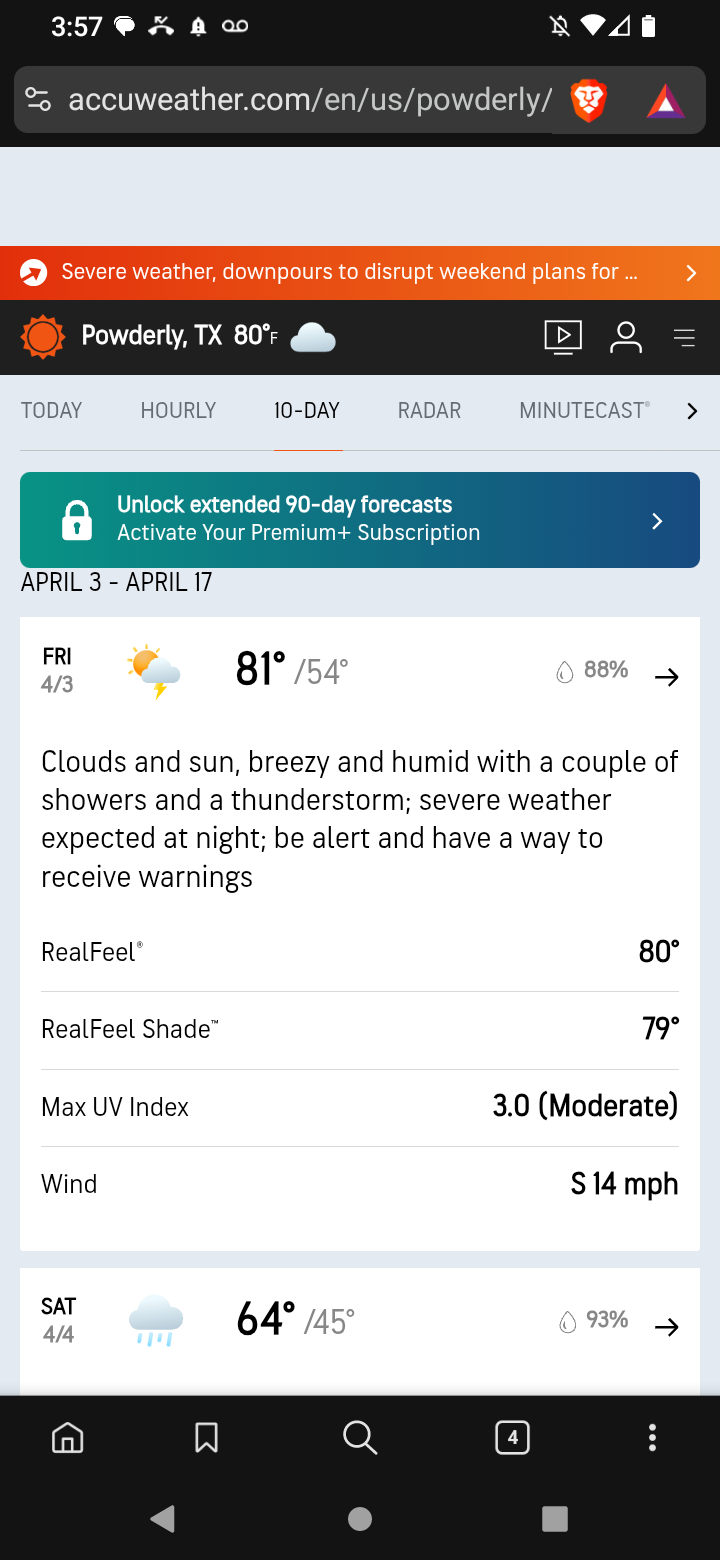The image size is (720, 1560).
Task: Tap Unlock extended 90-day forecasts banner
Action: pos(360,520)
